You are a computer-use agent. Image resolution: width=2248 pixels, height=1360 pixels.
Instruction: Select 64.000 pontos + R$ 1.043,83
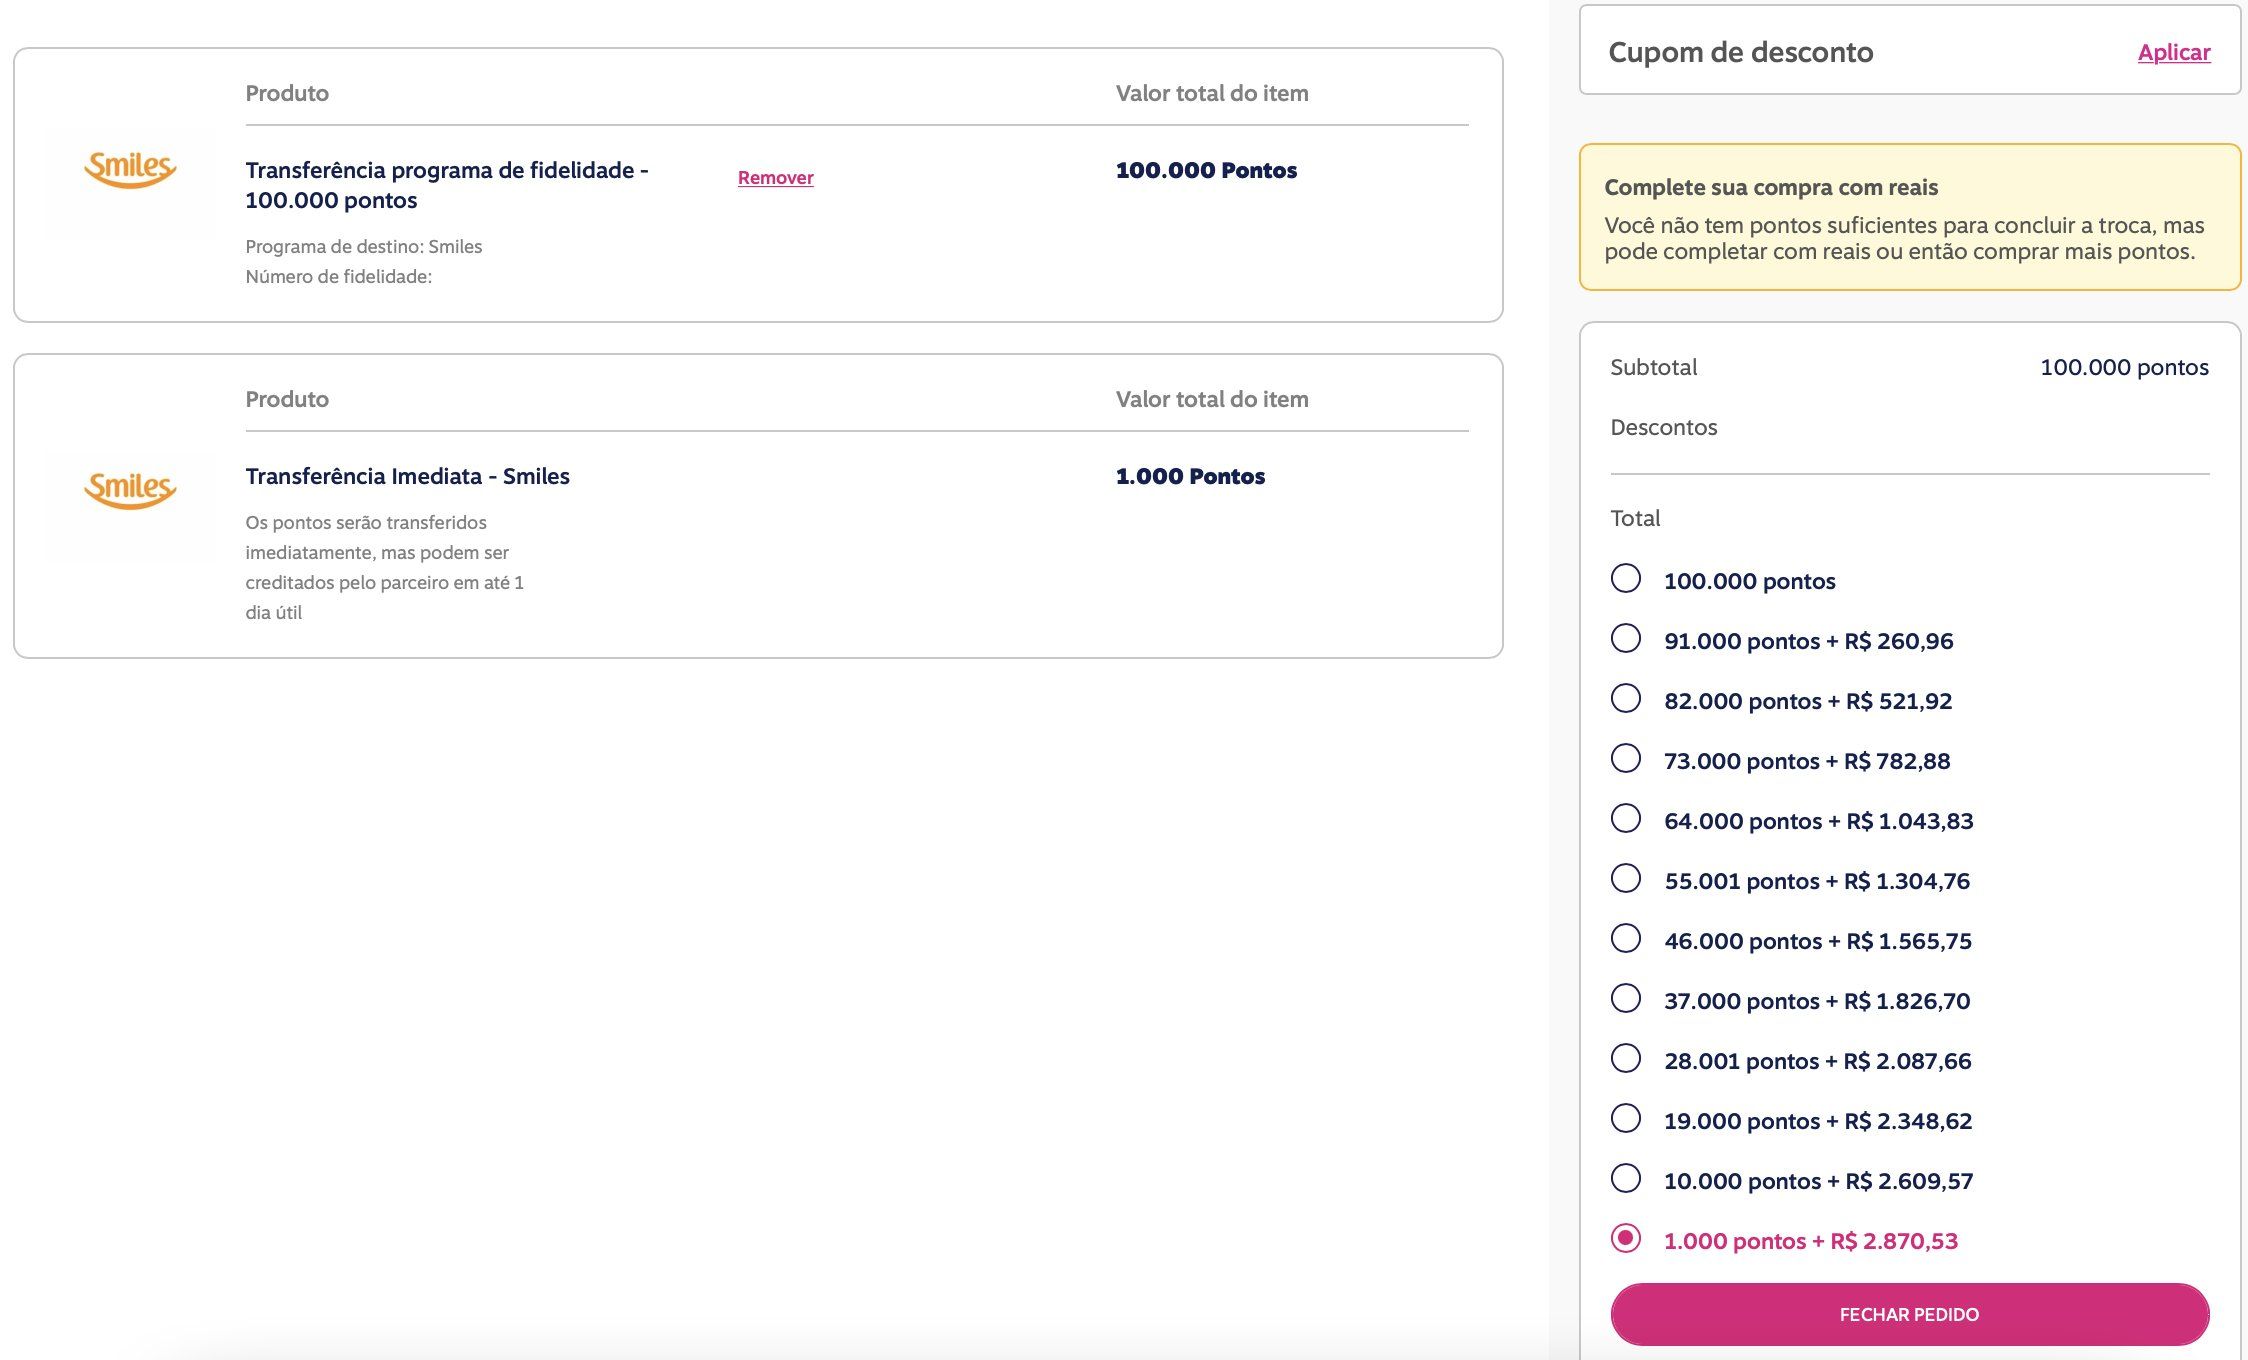pos(1626,818)
